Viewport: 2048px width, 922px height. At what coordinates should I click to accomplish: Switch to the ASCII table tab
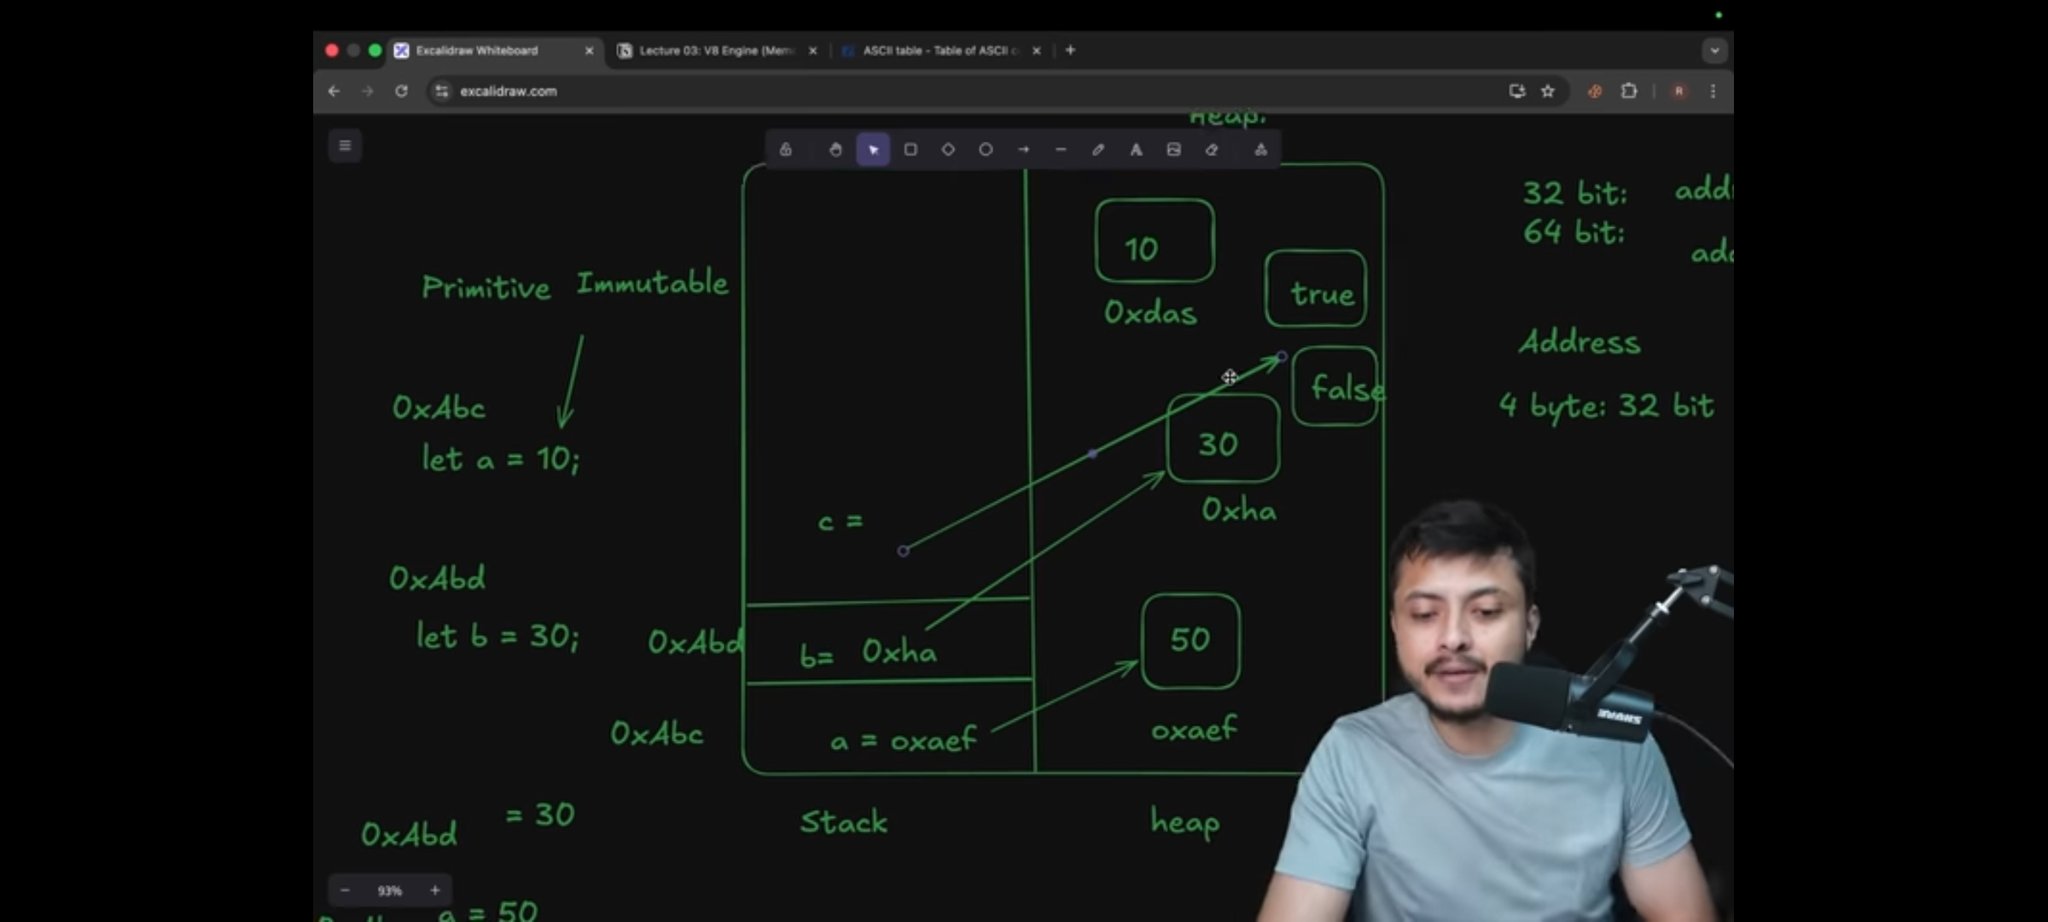pyautogui.click(x=940, y=50)
